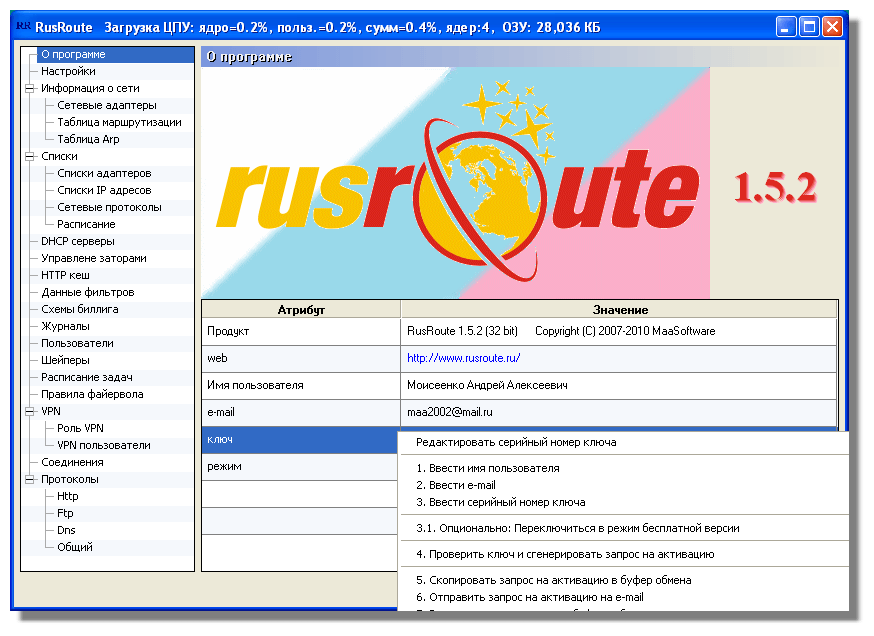Open Ftp protocol item

(65, 513)
